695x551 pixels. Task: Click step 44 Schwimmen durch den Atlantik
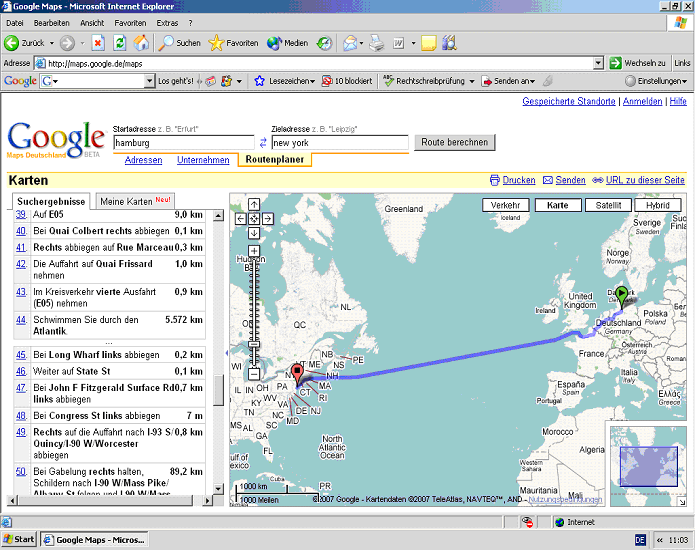tap(109, 325)
